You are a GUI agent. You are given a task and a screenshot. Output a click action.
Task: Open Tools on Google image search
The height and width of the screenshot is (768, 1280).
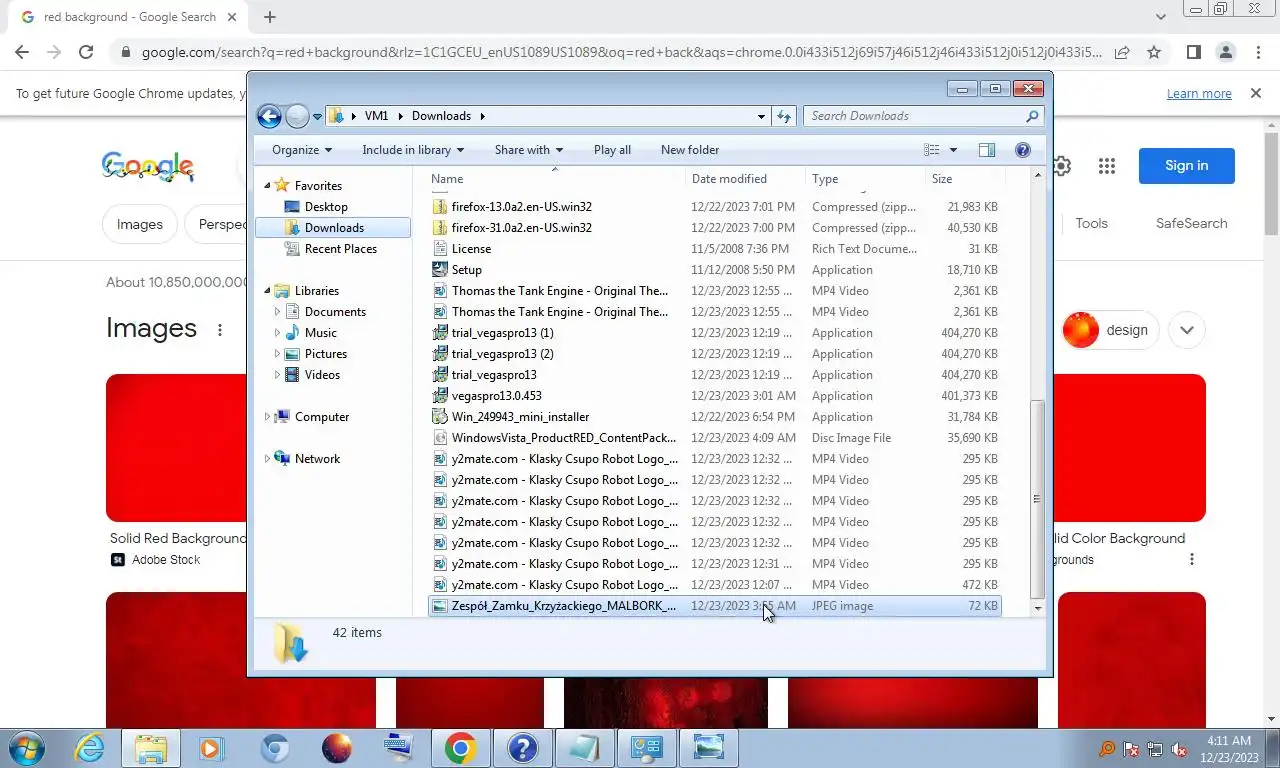point(1091,223)
